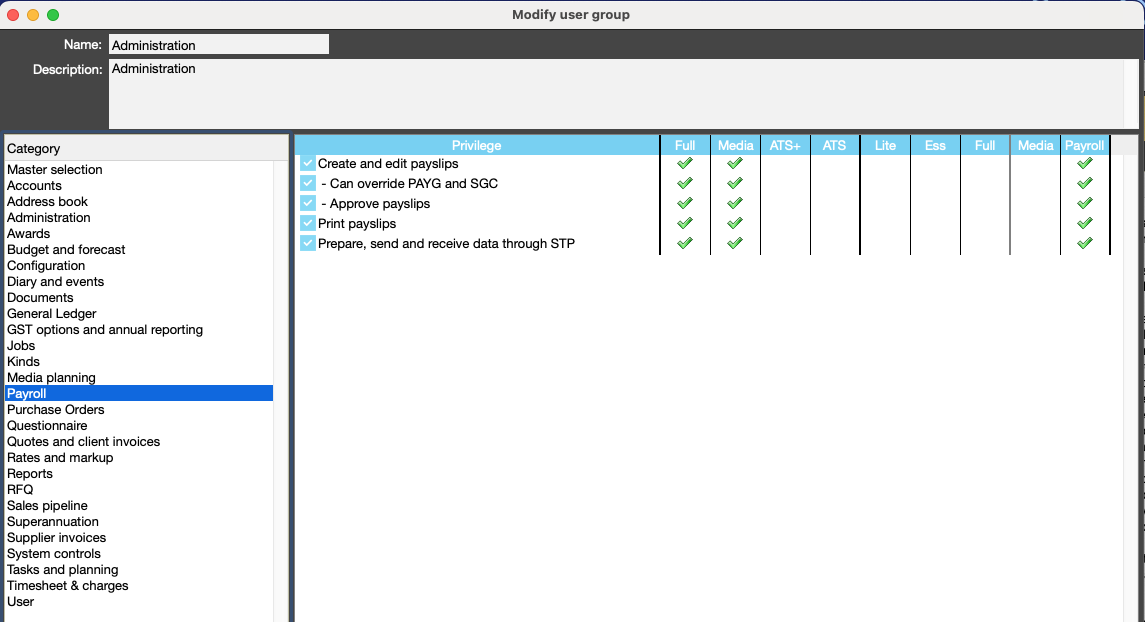
Task: Select RFQ category
Action: [x=139, y=490]
